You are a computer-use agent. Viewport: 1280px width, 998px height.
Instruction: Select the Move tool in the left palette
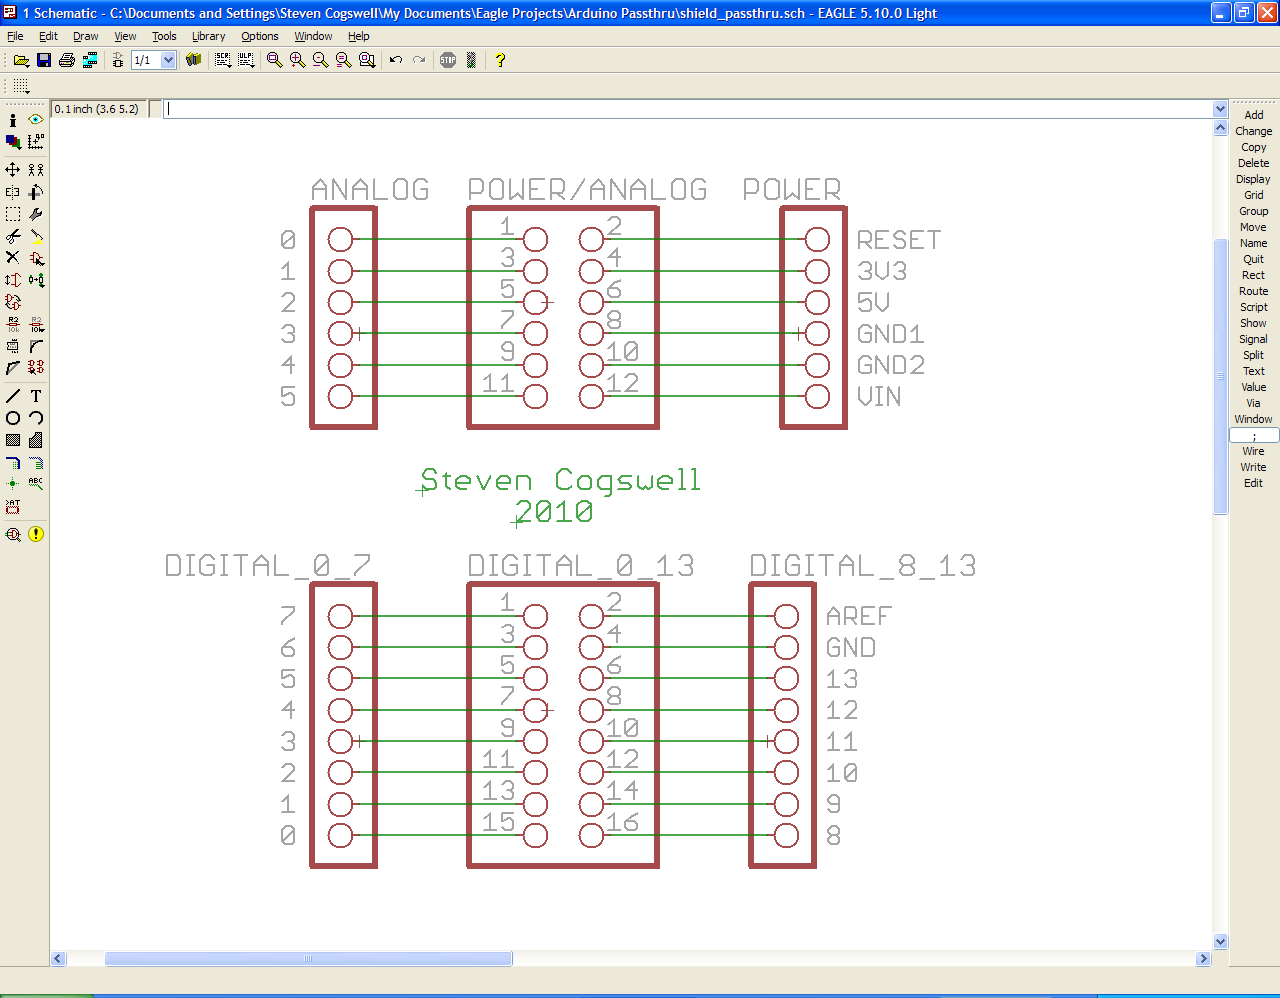click(13, 170)
